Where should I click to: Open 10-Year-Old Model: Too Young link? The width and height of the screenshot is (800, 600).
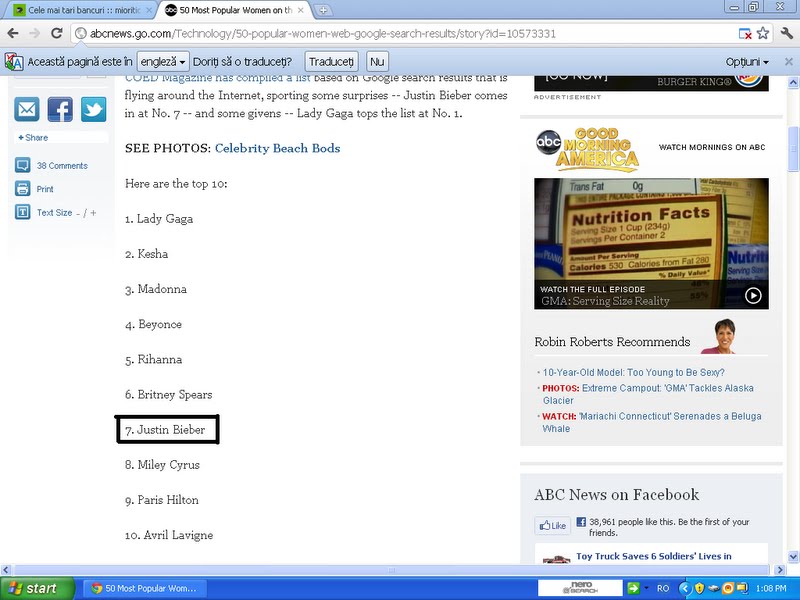click(x=634, y=372)
